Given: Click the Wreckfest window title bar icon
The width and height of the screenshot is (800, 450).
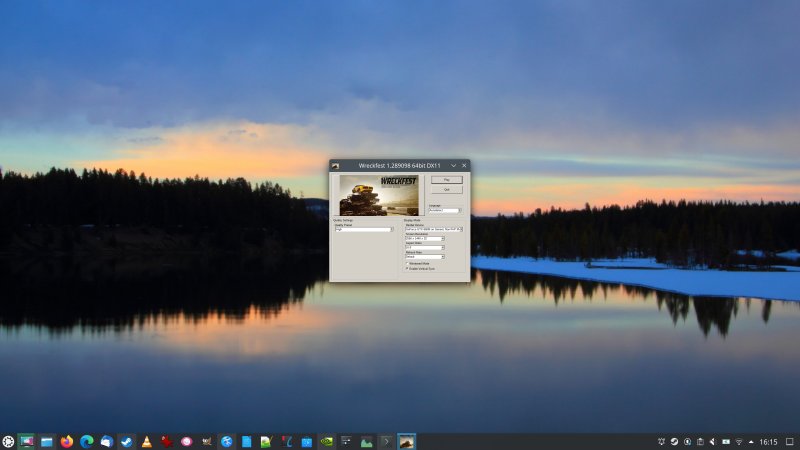Looking at the screenshot, I should point(336,165).
